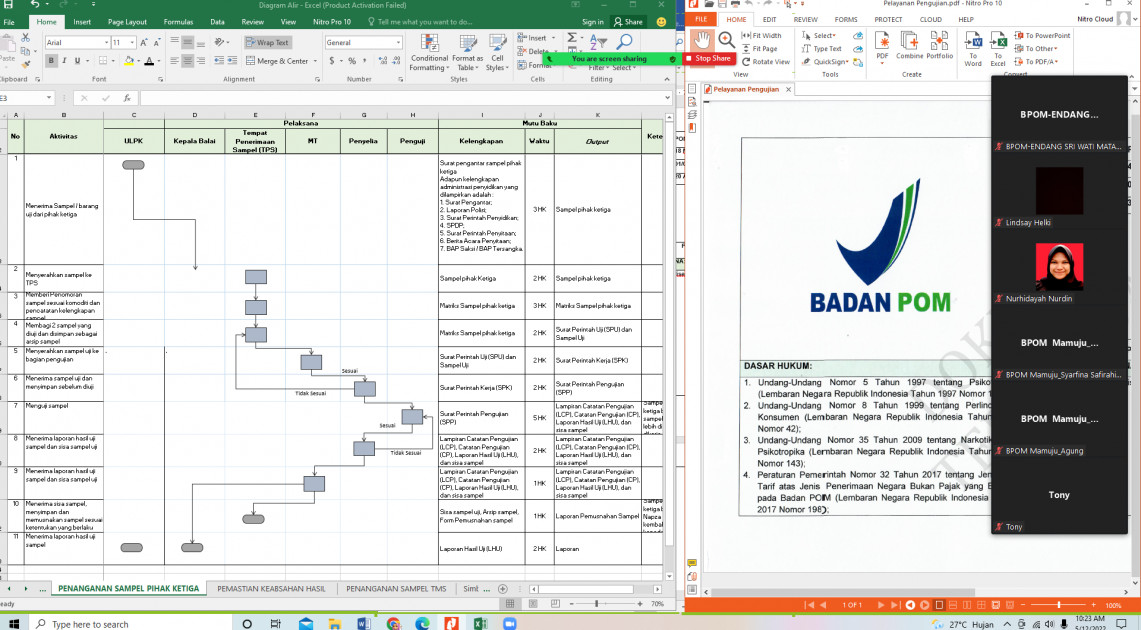Click Share button in Excel
Viewport: 1141px width, 630px height.
(628, 22)
